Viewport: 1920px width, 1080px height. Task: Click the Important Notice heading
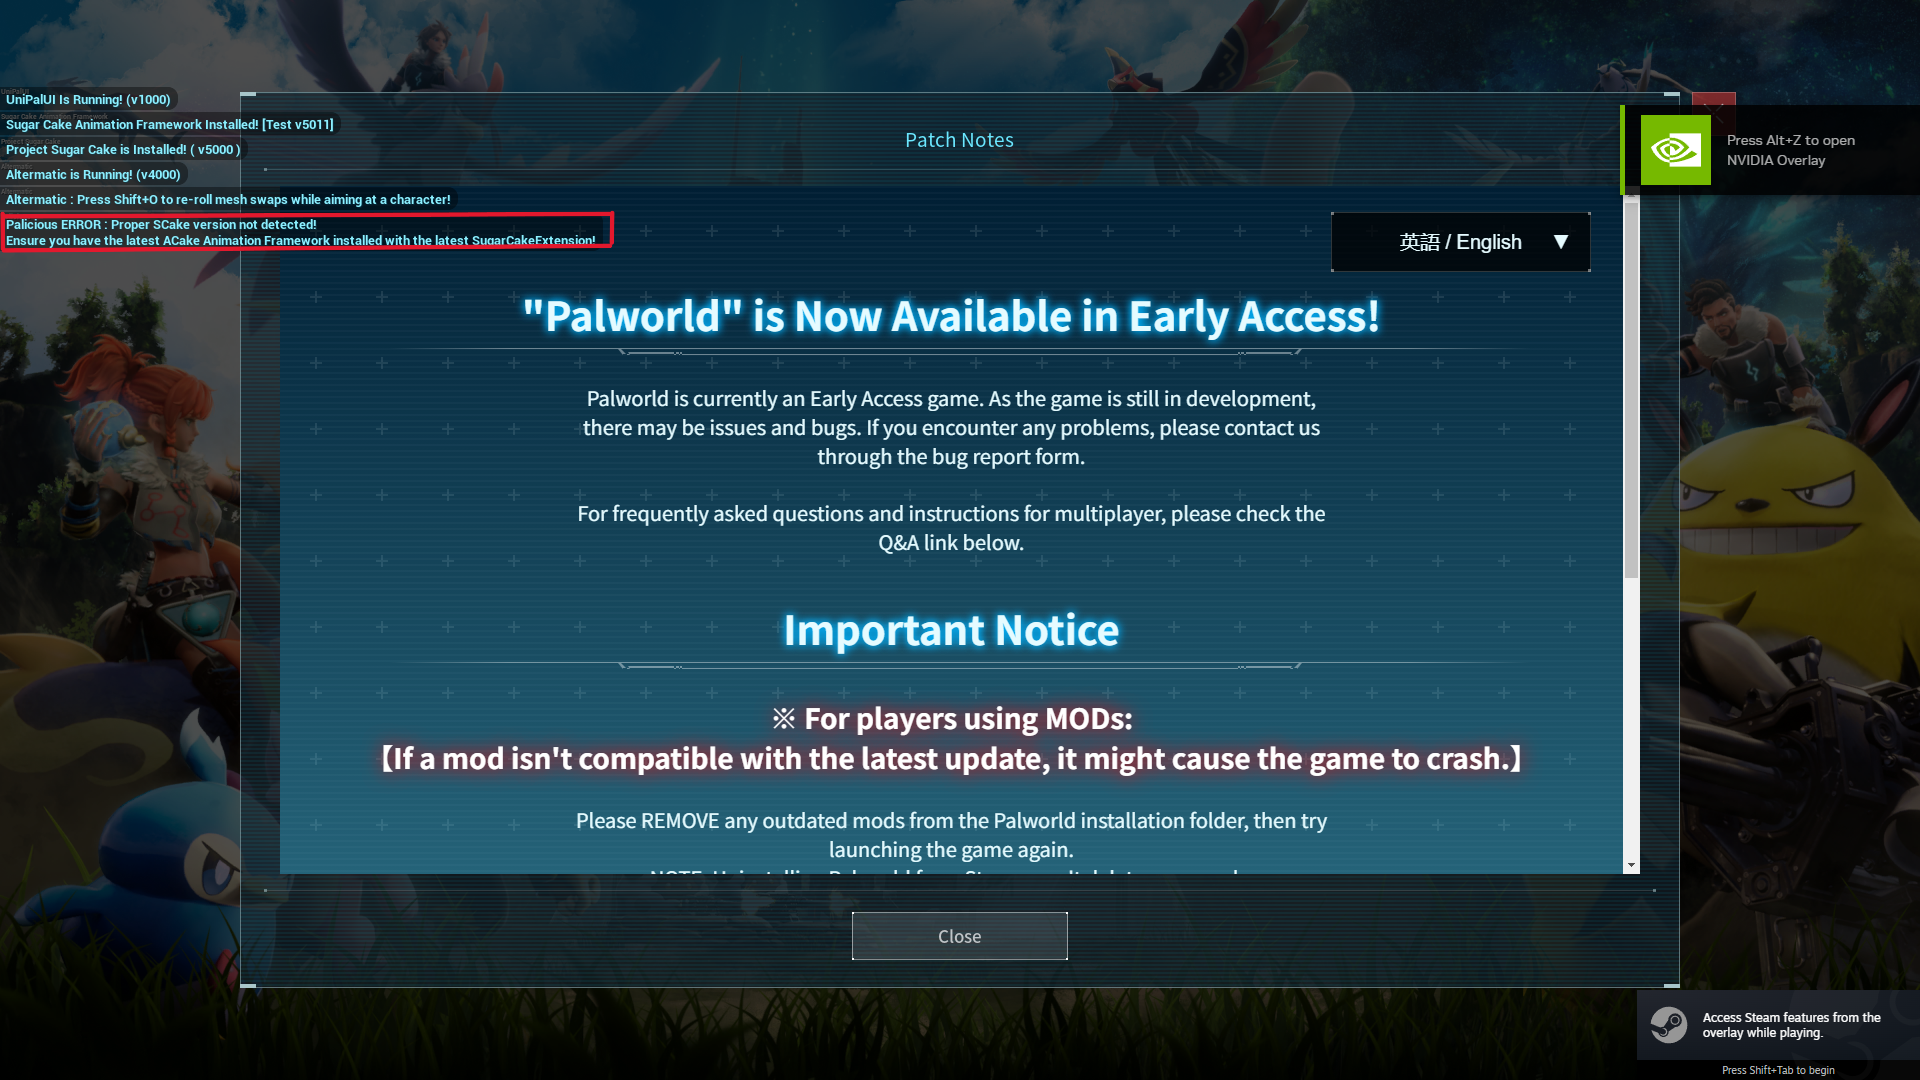(x=951, y=630)
